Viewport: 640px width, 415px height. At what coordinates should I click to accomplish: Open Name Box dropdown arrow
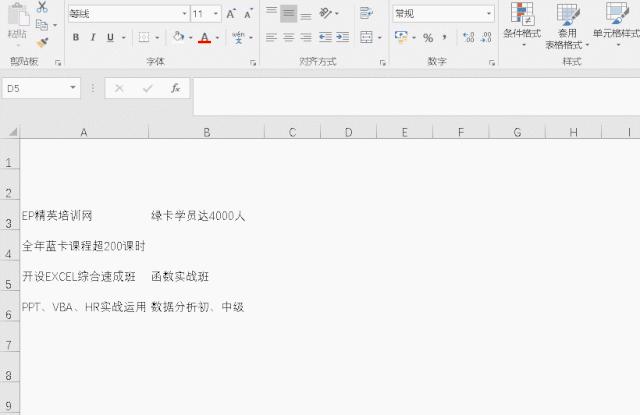73,88
